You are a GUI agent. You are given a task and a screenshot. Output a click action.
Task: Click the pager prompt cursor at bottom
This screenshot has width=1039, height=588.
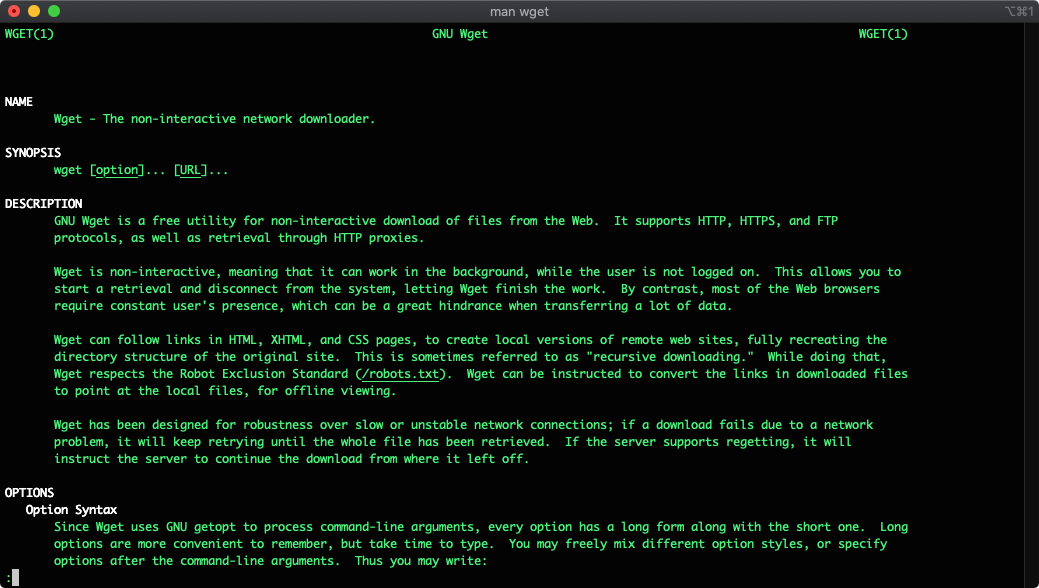15,577
